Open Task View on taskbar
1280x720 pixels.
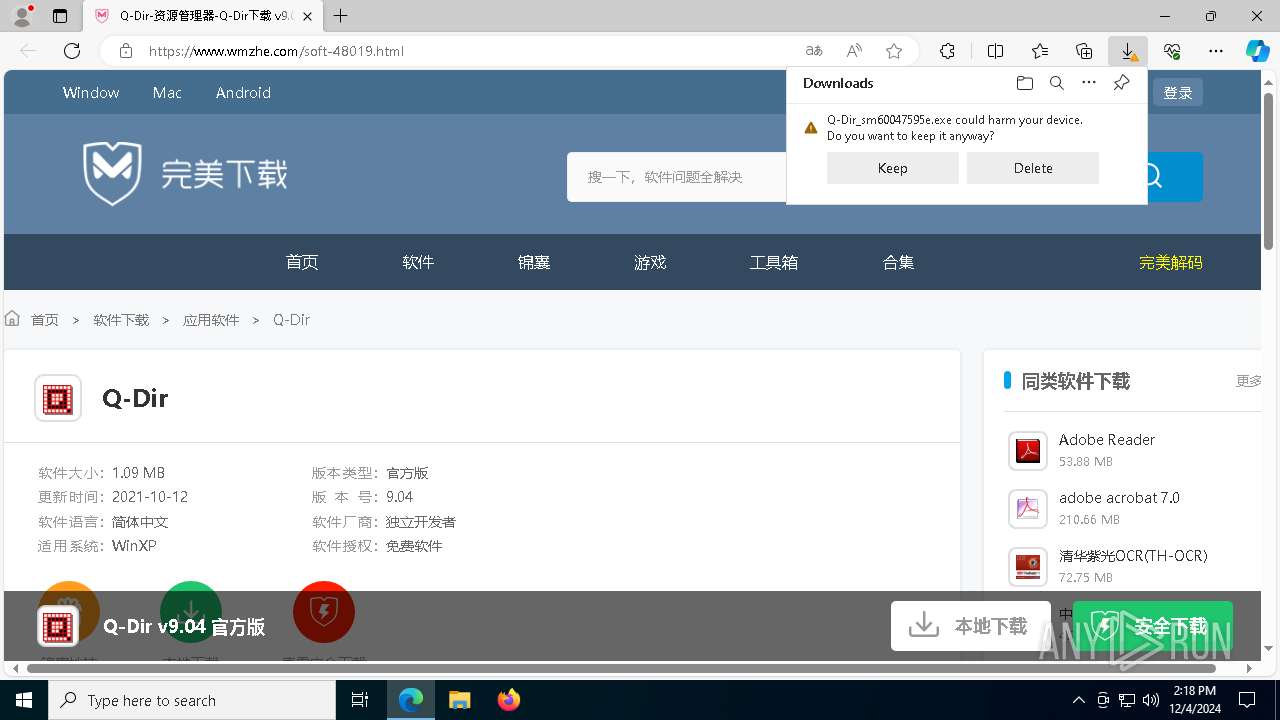[360, 700]
